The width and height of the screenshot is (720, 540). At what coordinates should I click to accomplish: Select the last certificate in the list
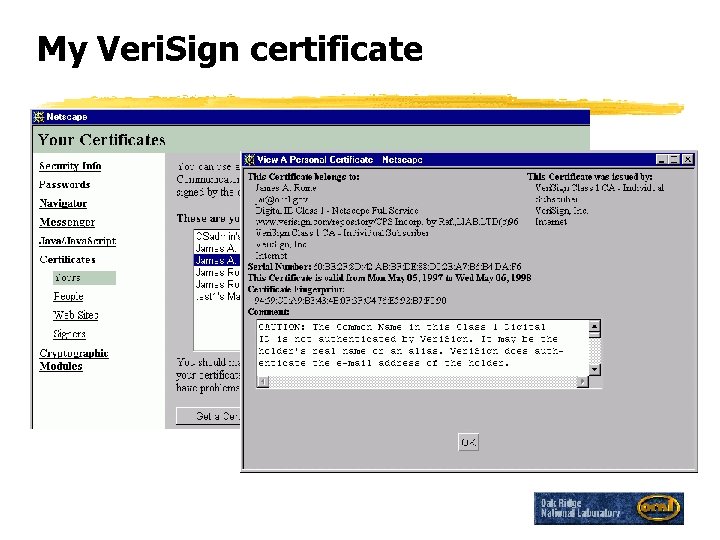[x=217, y=297]
